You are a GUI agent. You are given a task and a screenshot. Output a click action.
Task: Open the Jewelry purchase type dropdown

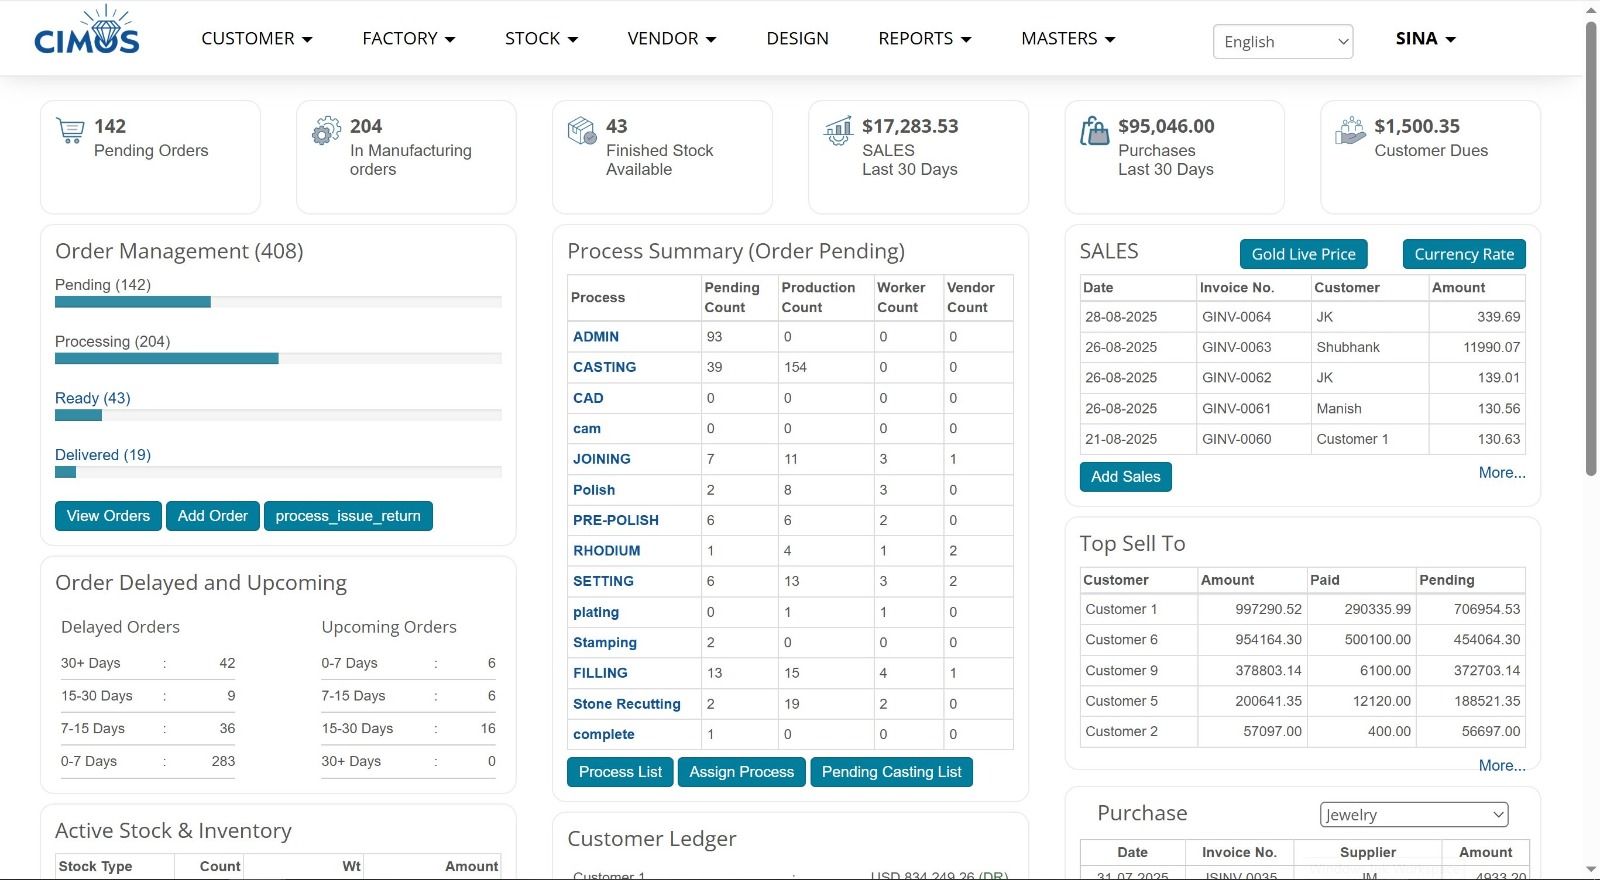pos(1414,814)
